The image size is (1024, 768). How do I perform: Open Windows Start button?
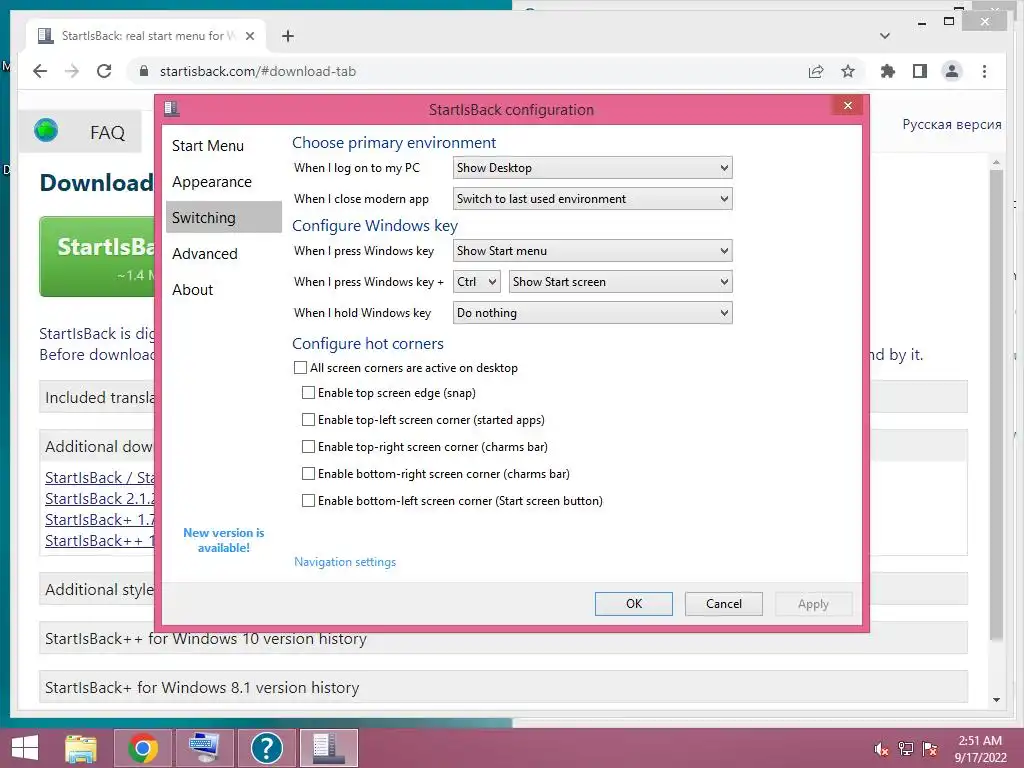25,748
